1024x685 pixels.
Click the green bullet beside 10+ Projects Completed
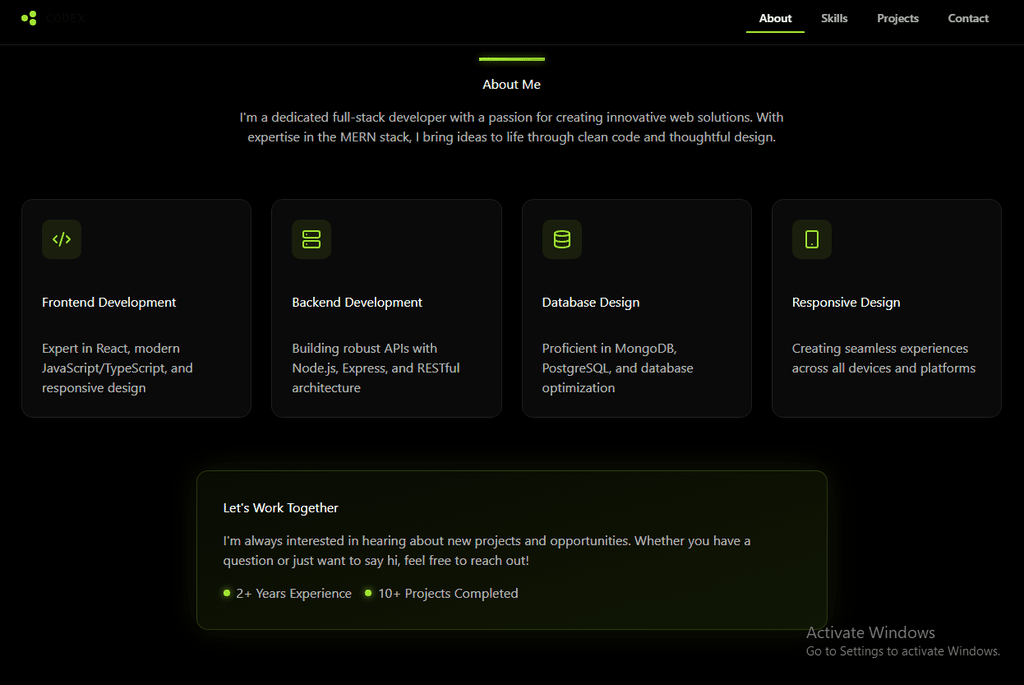click(368, 593)
